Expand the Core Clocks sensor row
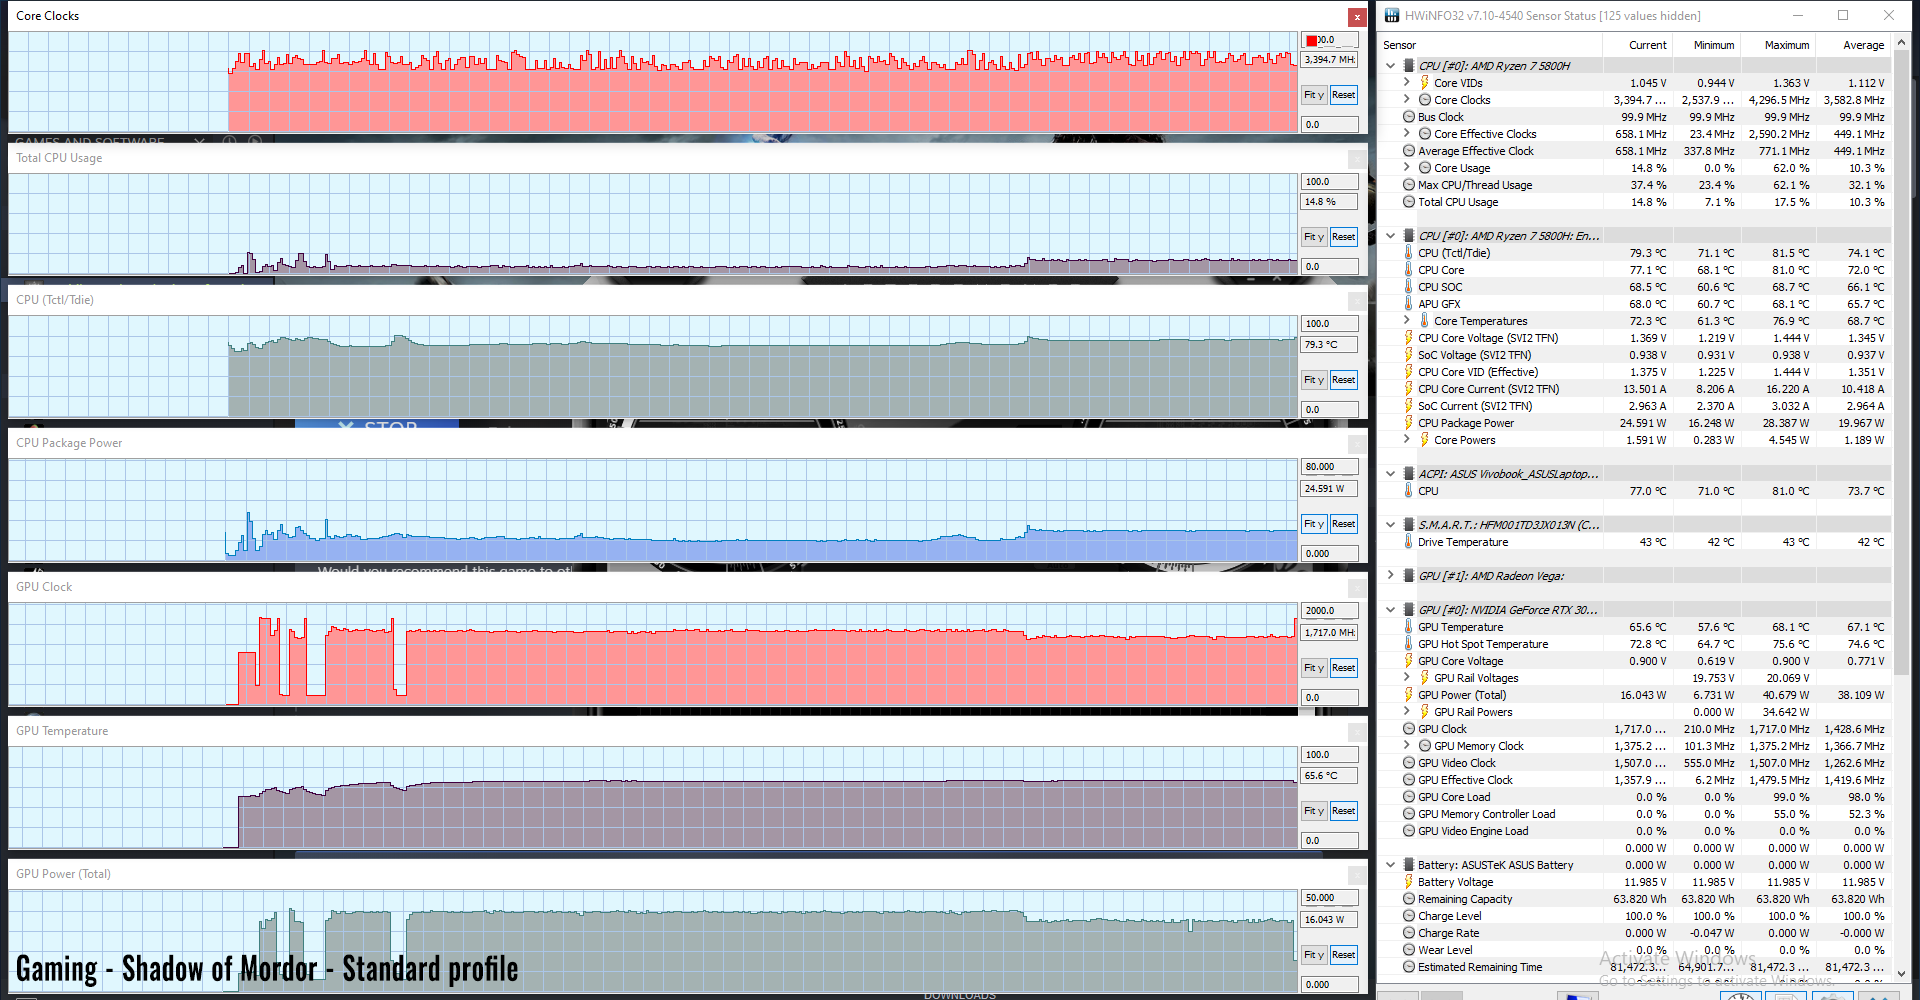Screen dimensions: 1920x1000 tap(1407, 100)
